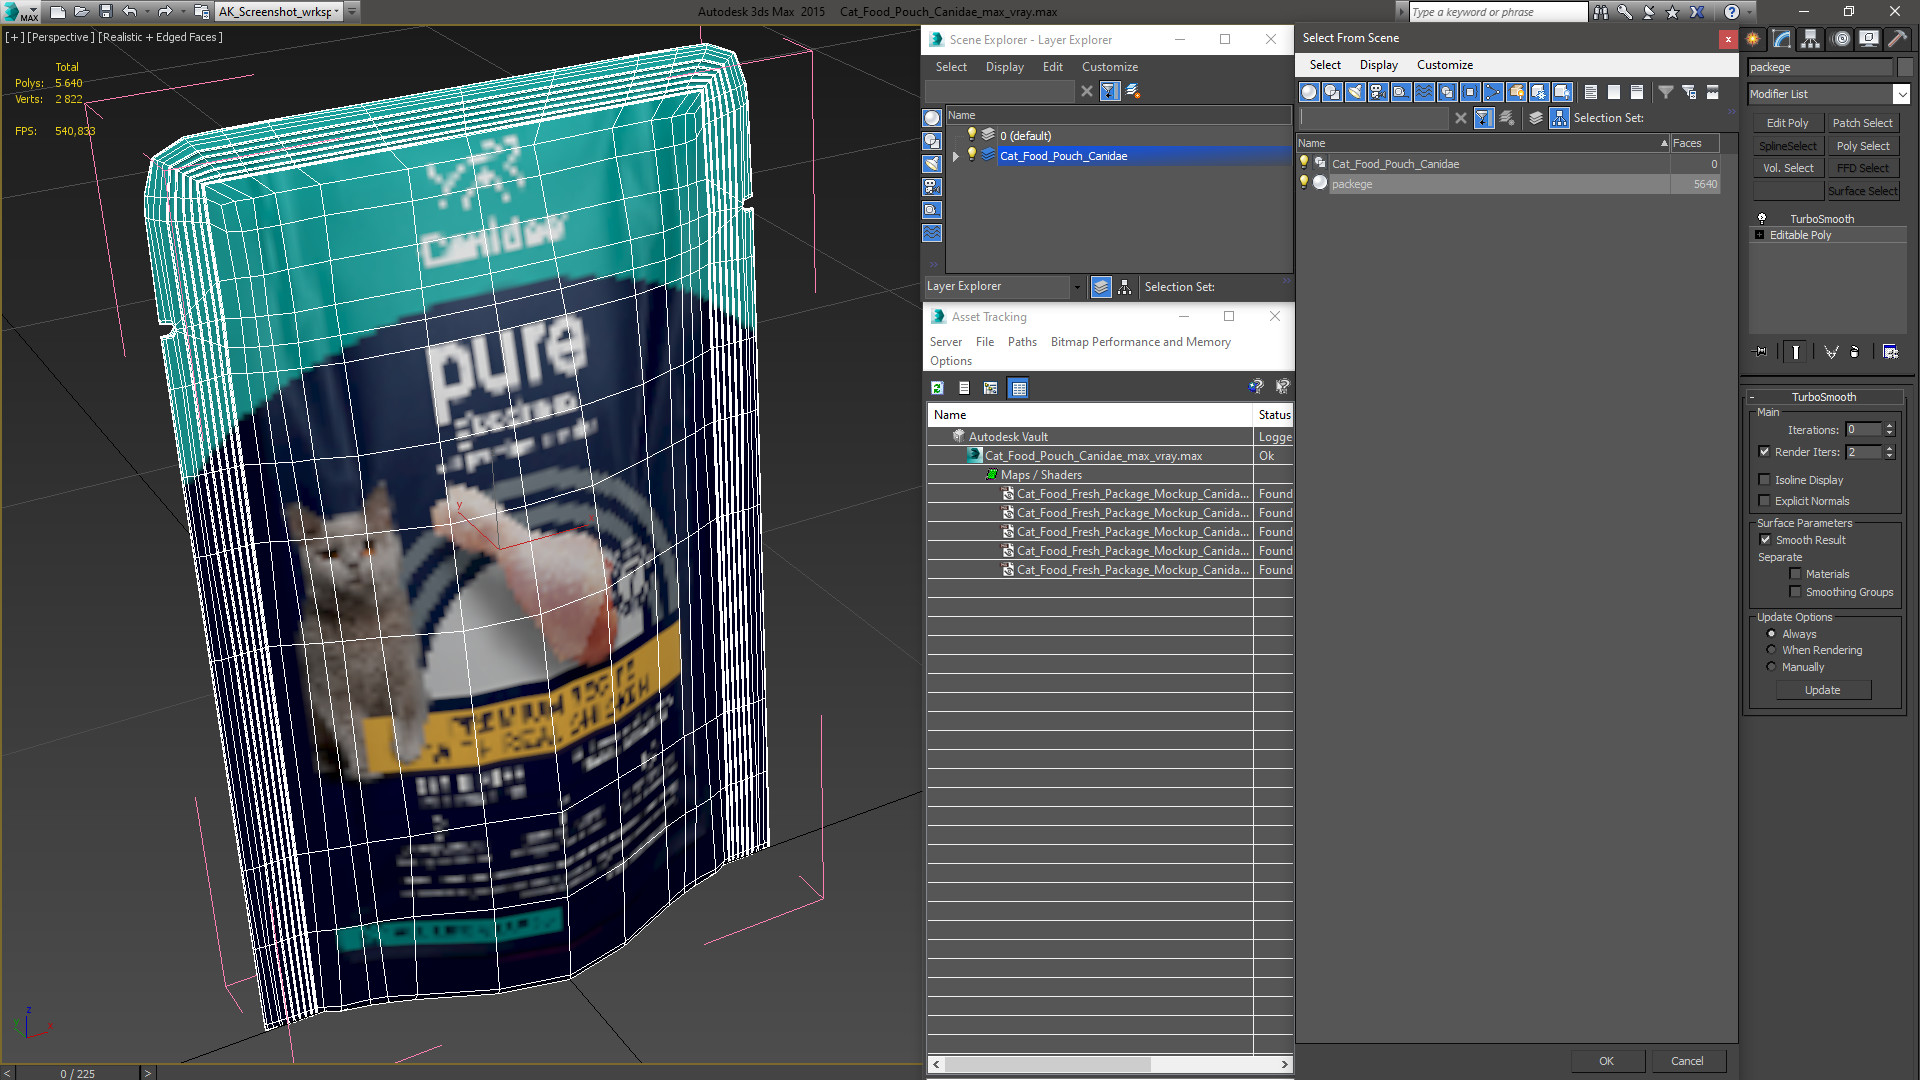Toggle Sort by Hierarchy icon in Select From Scene
The height and width of the screenshot is (1080, 1920).
pos(1560,118)
